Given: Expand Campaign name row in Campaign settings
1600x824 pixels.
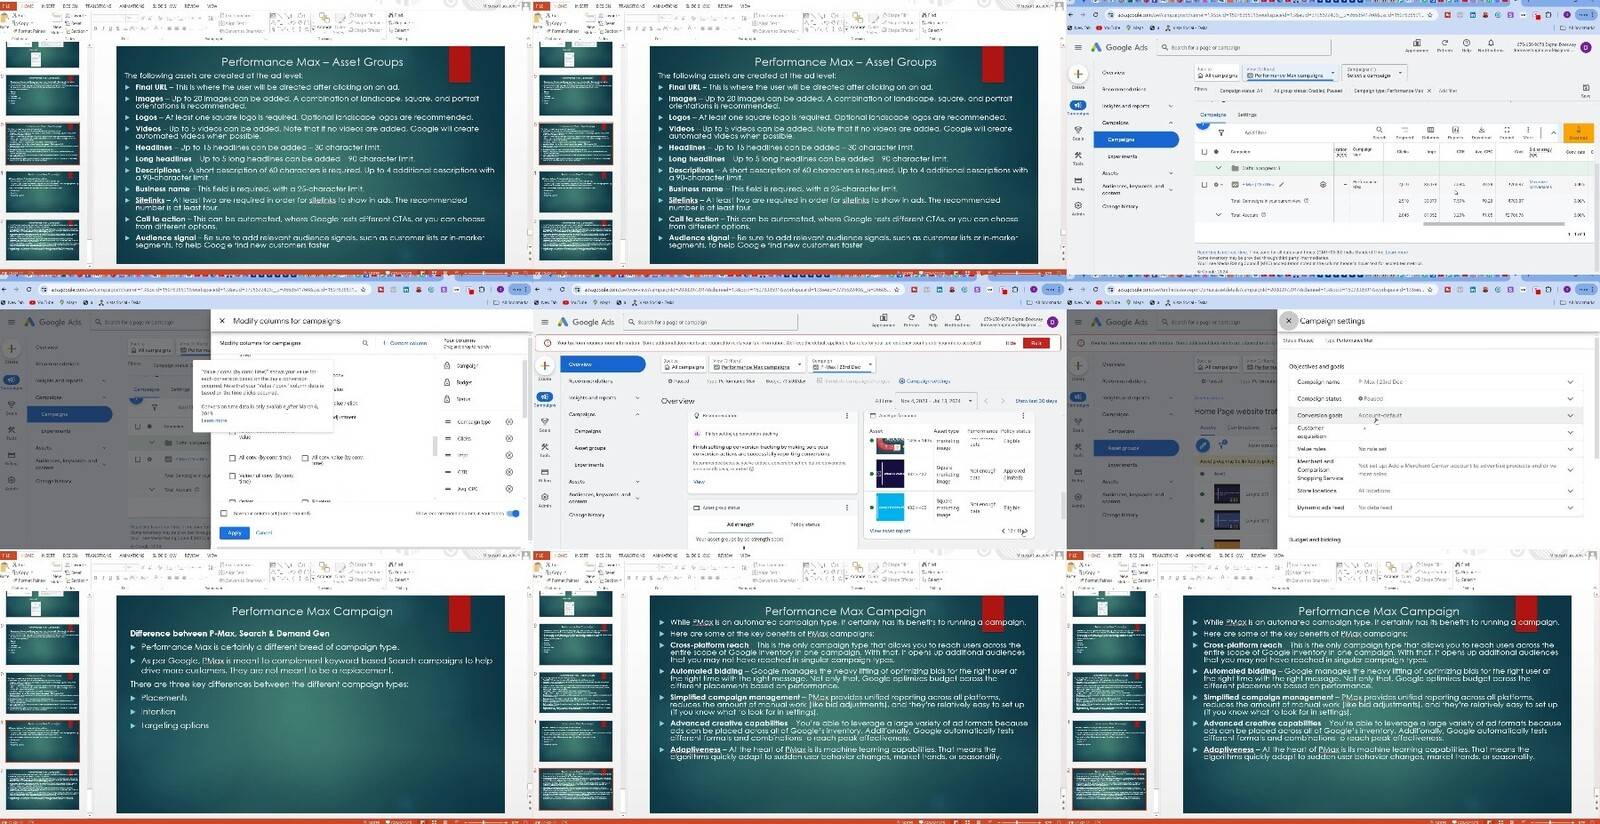Looking at the screenshot, I should pos(1570,382).
